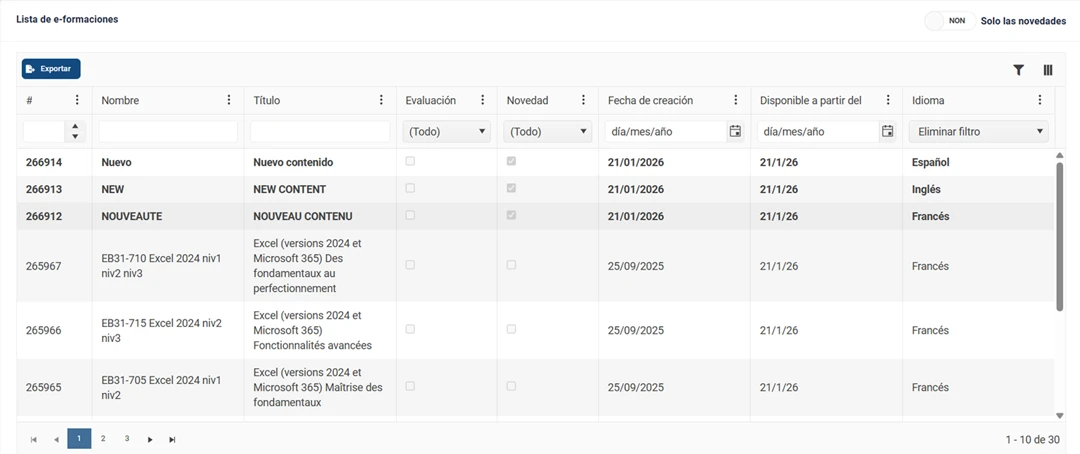Sort by Título column header
The image size is (1080, 454).
coord(267,101)
